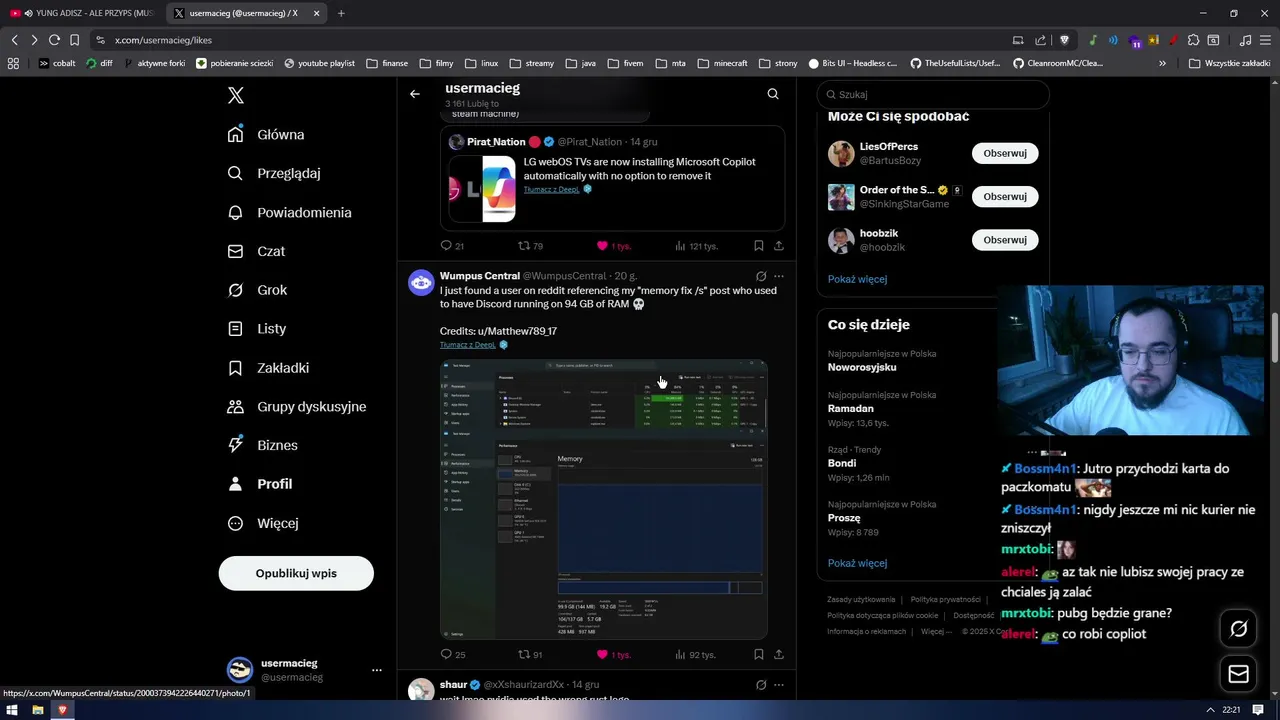Click Zasady użytkowania footer link
This screenshot has height=720, width=1280.
[861, 600]
